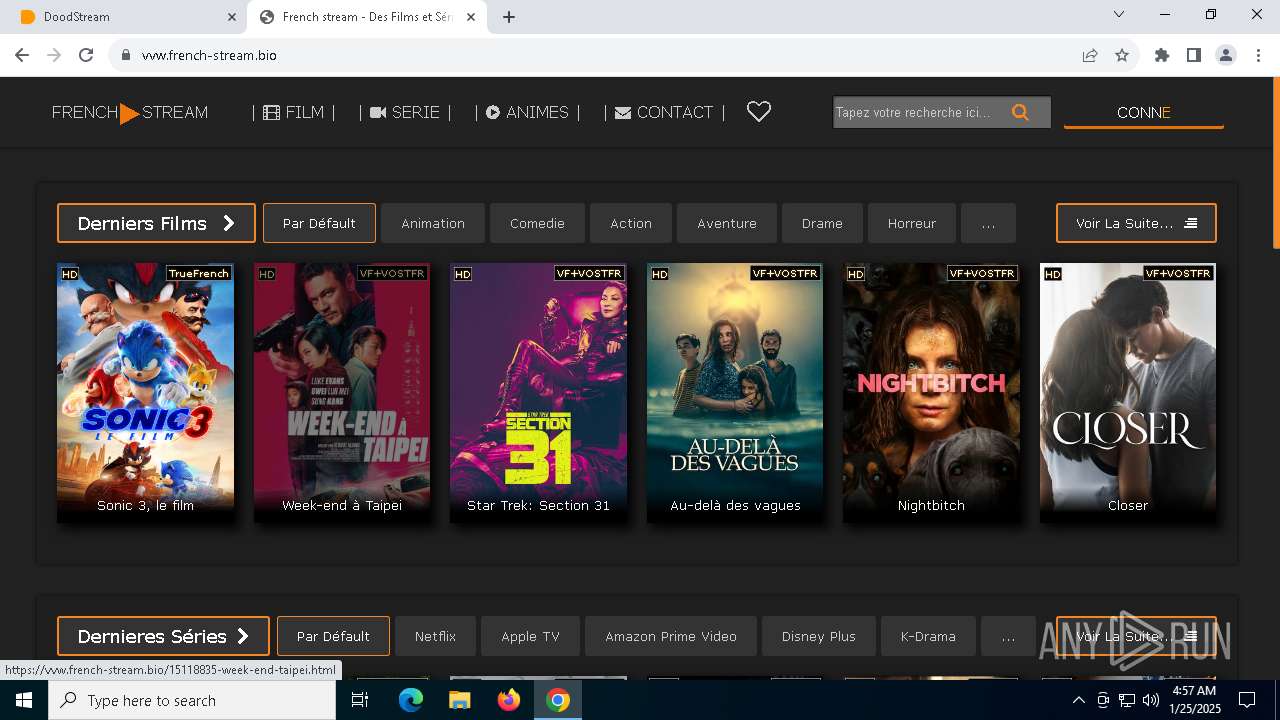Open the notification center icon
1280x720 pixels.
tap(1247, 700)
